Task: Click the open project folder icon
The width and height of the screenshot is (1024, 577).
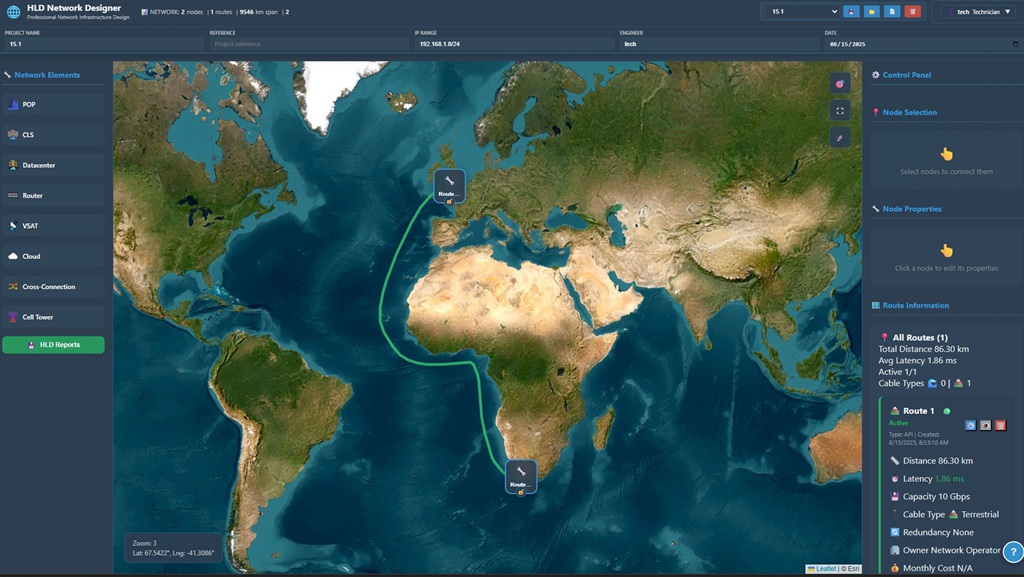Action: click(872, 12)
